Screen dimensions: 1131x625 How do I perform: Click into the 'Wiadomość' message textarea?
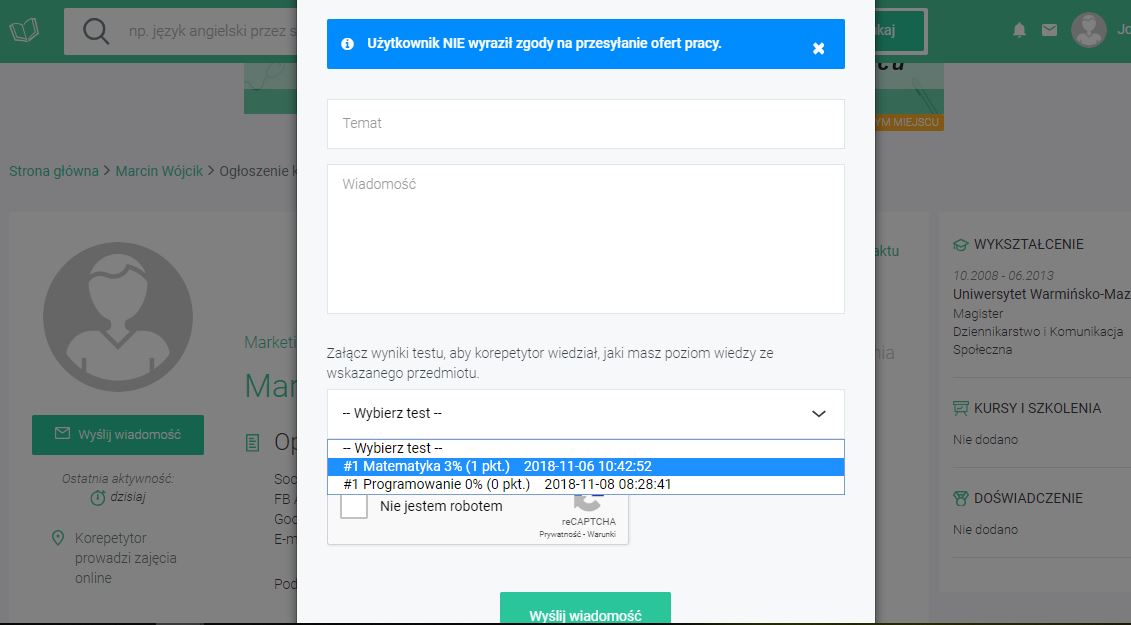click(x=585, y=238)
